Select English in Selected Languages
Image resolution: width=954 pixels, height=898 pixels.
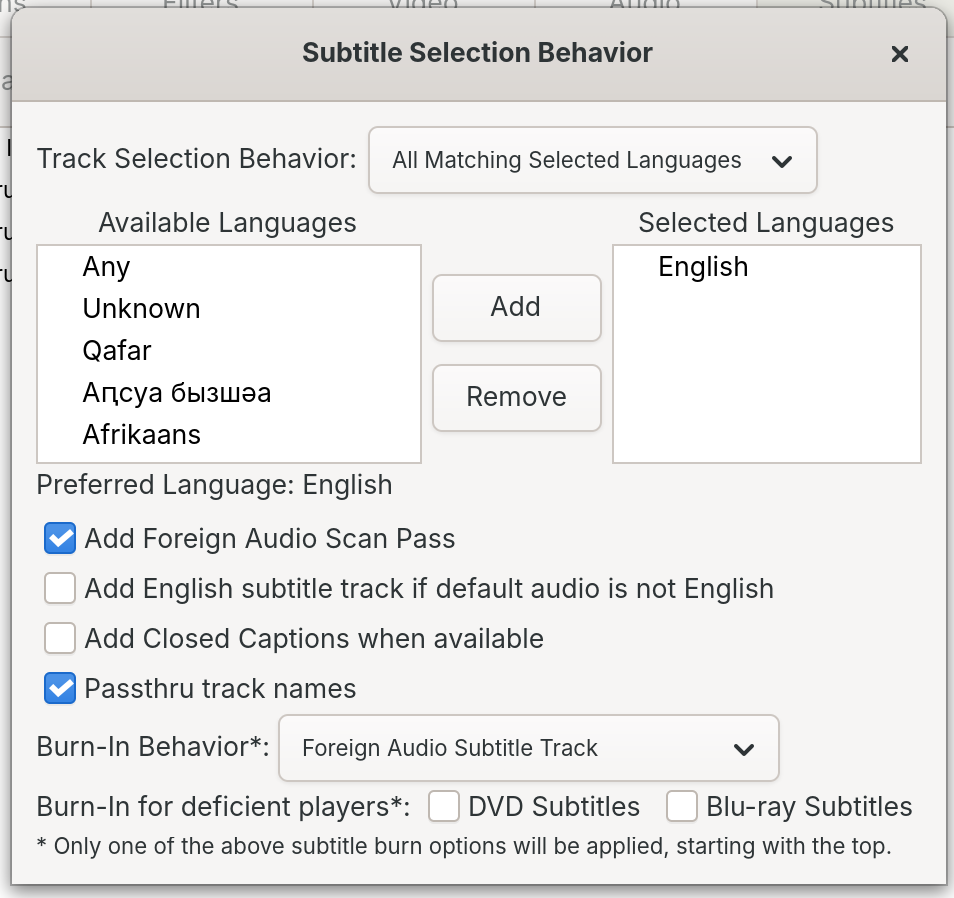[x=703, y=266]
